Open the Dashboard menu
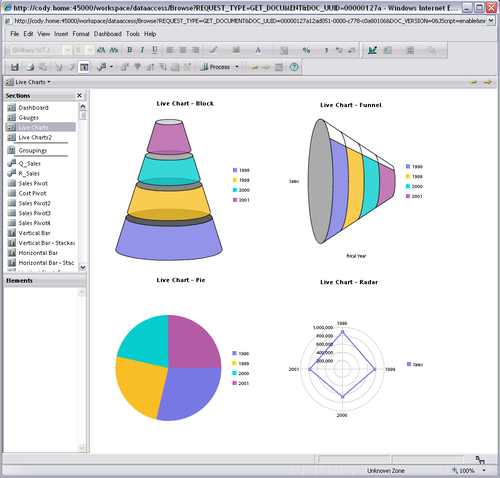The height and width of the screenshot is (478, 500). [108, 34]
